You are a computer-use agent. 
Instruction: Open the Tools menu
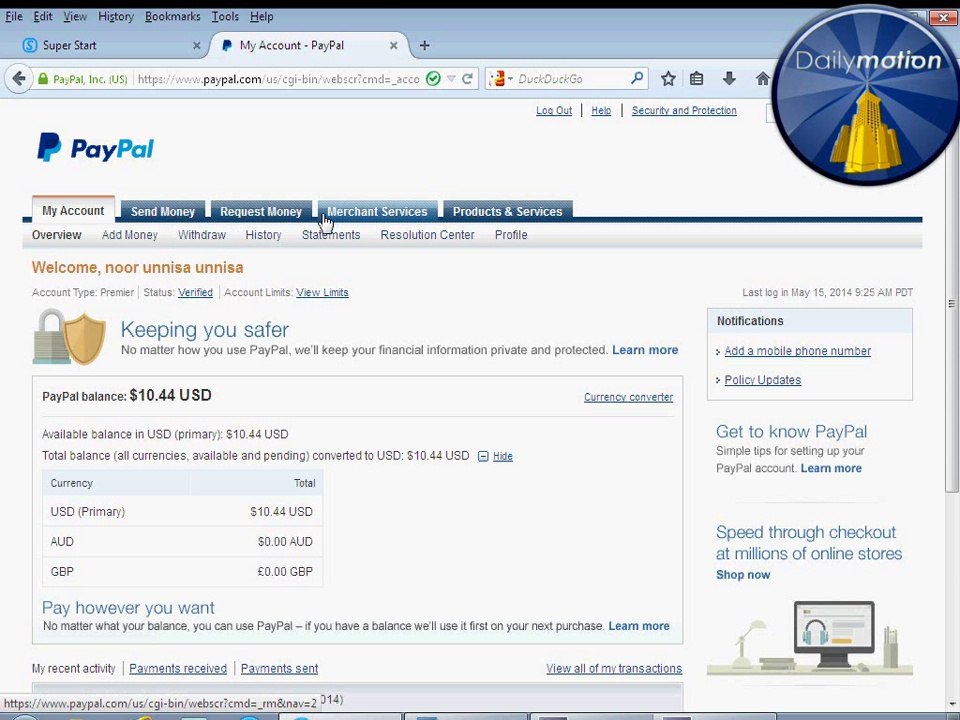[225, 17]
